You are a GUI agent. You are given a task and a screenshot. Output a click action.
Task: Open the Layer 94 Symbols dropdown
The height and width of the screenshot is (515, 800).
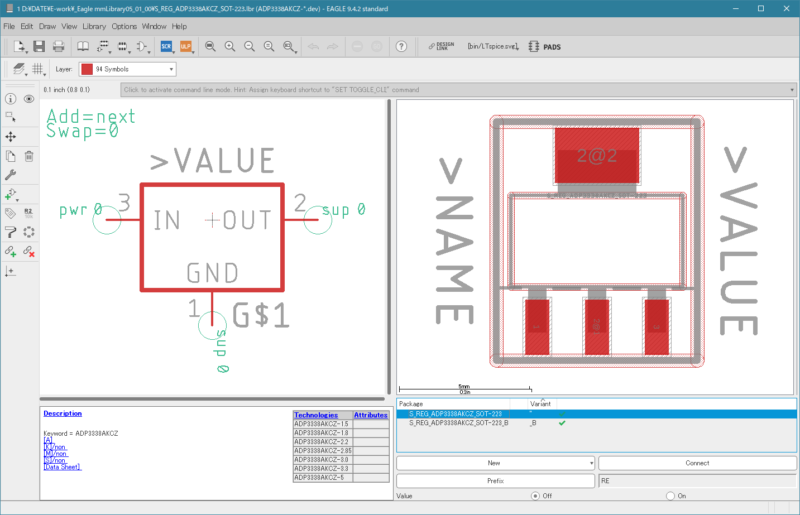128,69
